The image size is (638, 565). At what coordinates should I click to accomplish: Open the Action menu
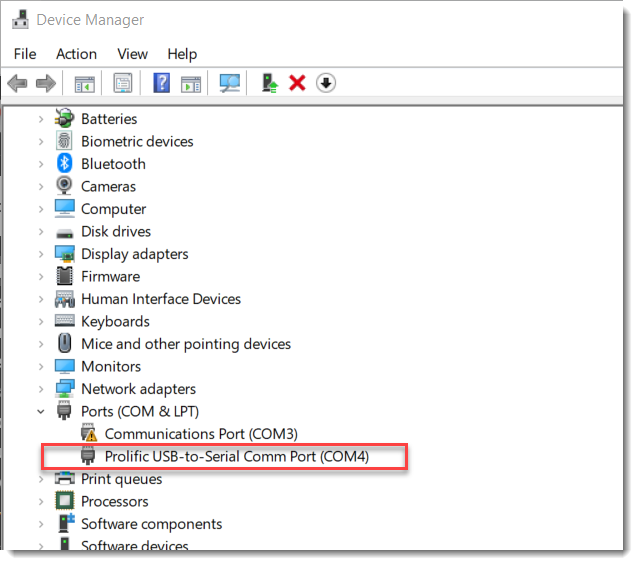click(76, 54)
